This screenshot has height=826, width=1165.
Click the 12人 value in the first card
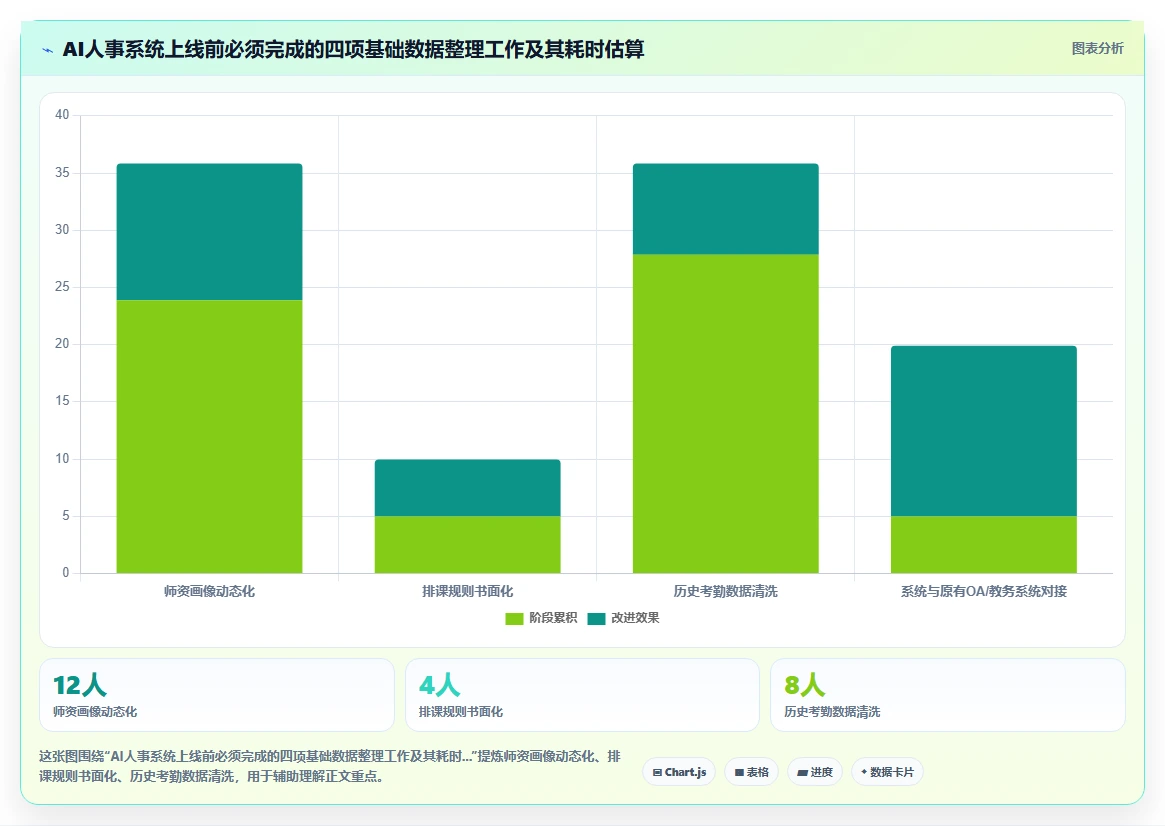click(79, 685)
